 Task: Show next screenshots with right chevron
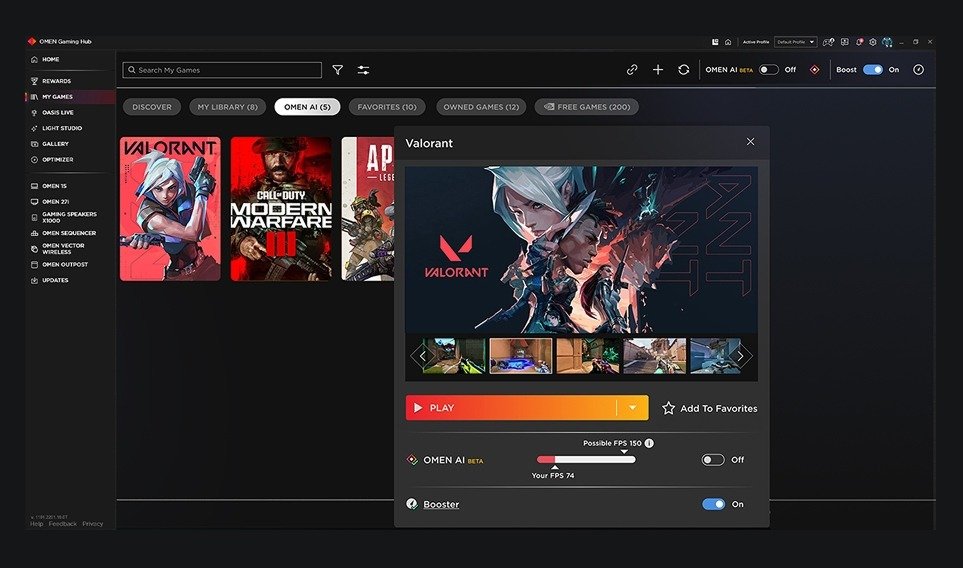point(741,356)
